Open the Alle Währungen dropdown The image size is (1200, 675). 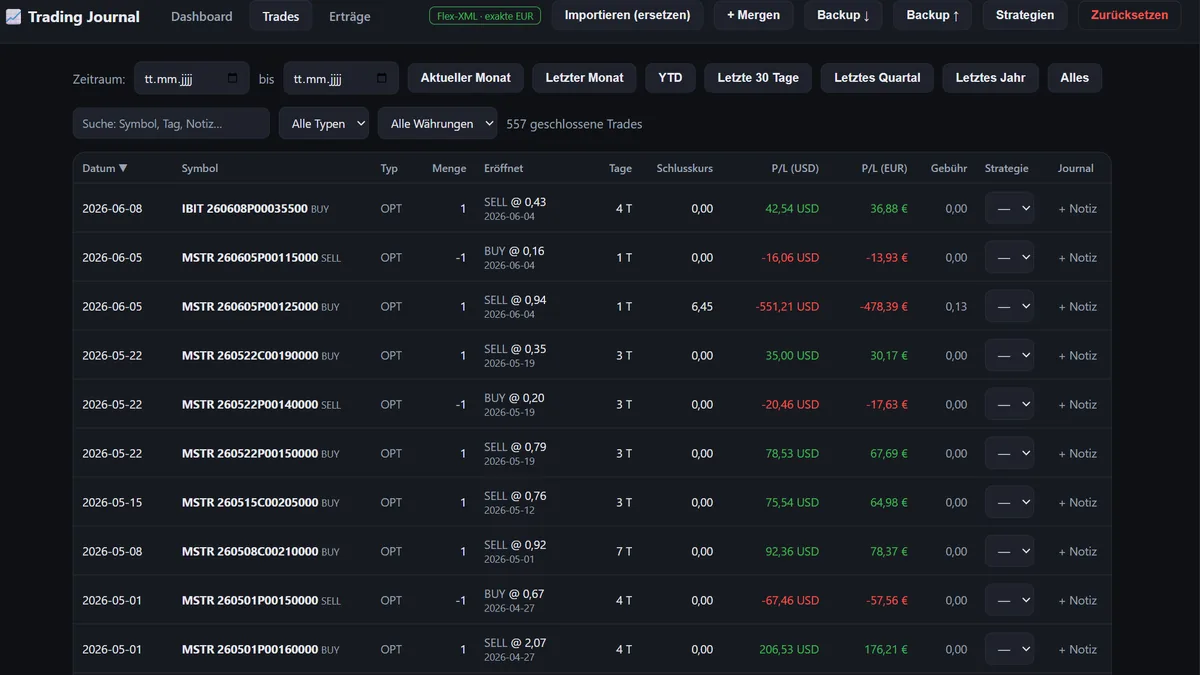[438, 124]
